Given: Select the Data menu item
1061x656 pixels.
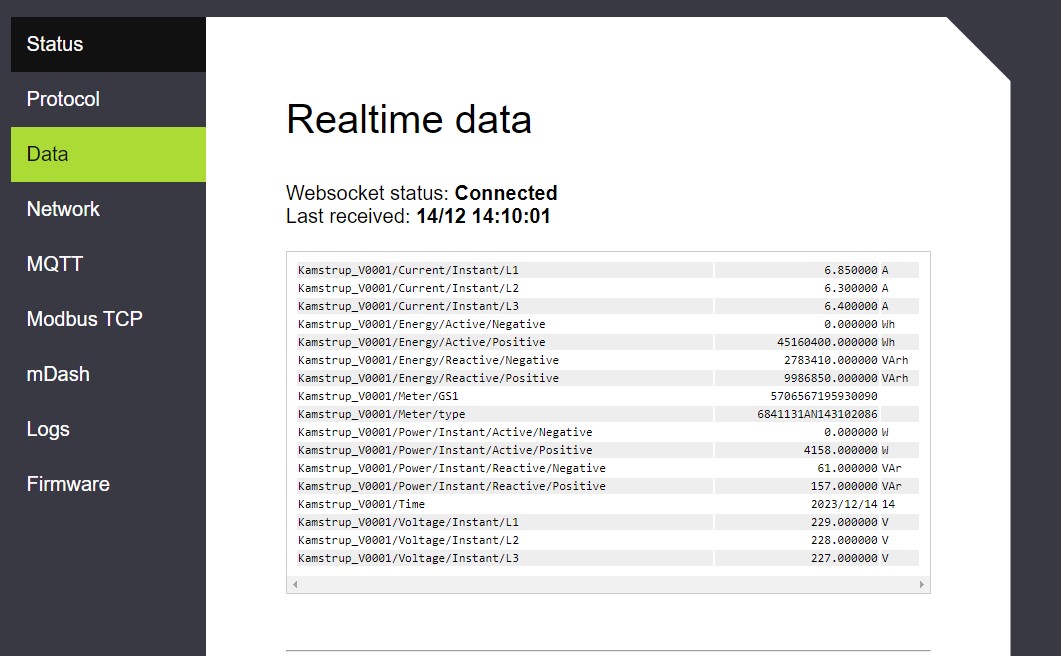Looking at the screenshot, I should point(108,154).
